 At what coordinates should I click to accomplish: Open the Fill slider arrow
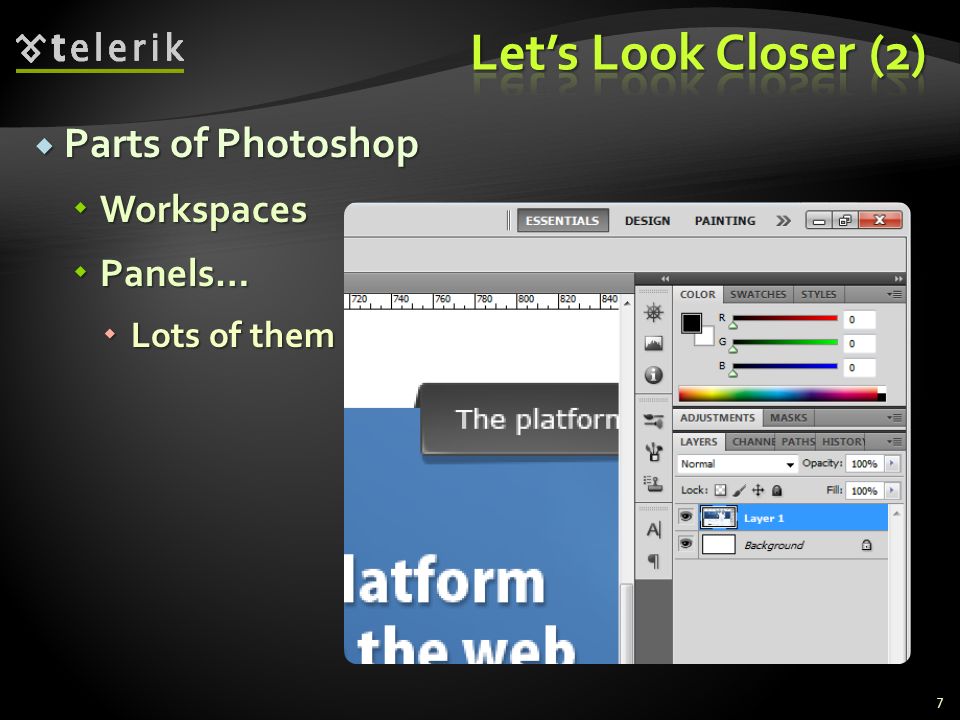[x=892, y=490]
